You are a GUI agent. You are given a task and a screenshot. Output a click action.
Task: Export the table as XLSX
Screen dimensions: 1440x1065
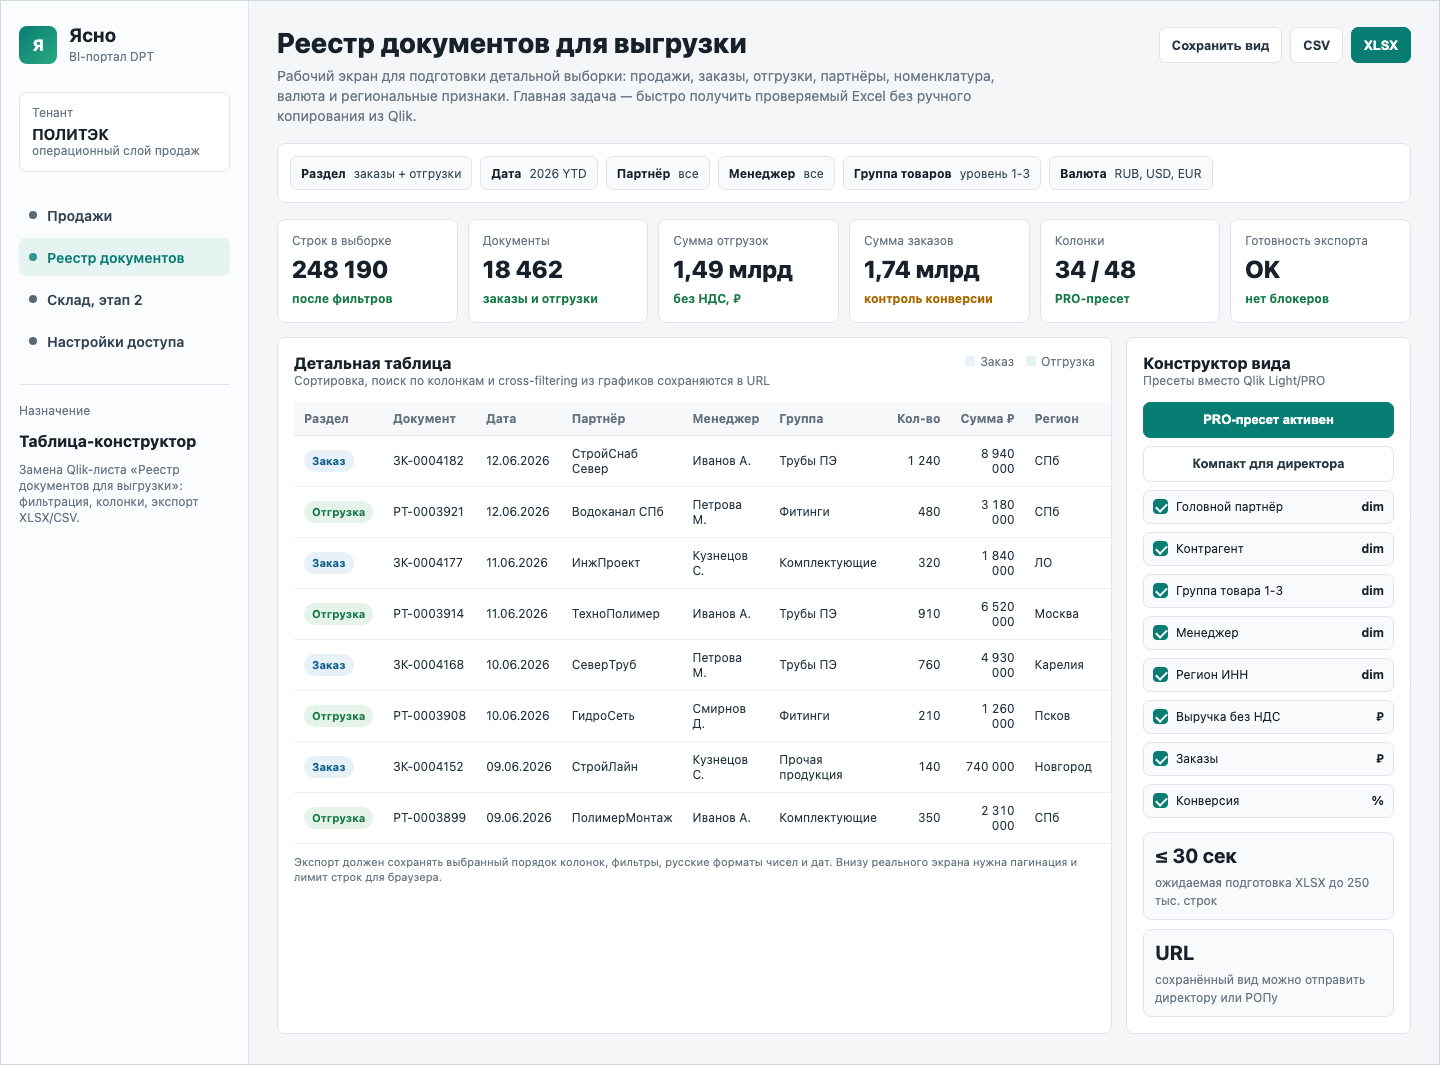coord(1380,45)
